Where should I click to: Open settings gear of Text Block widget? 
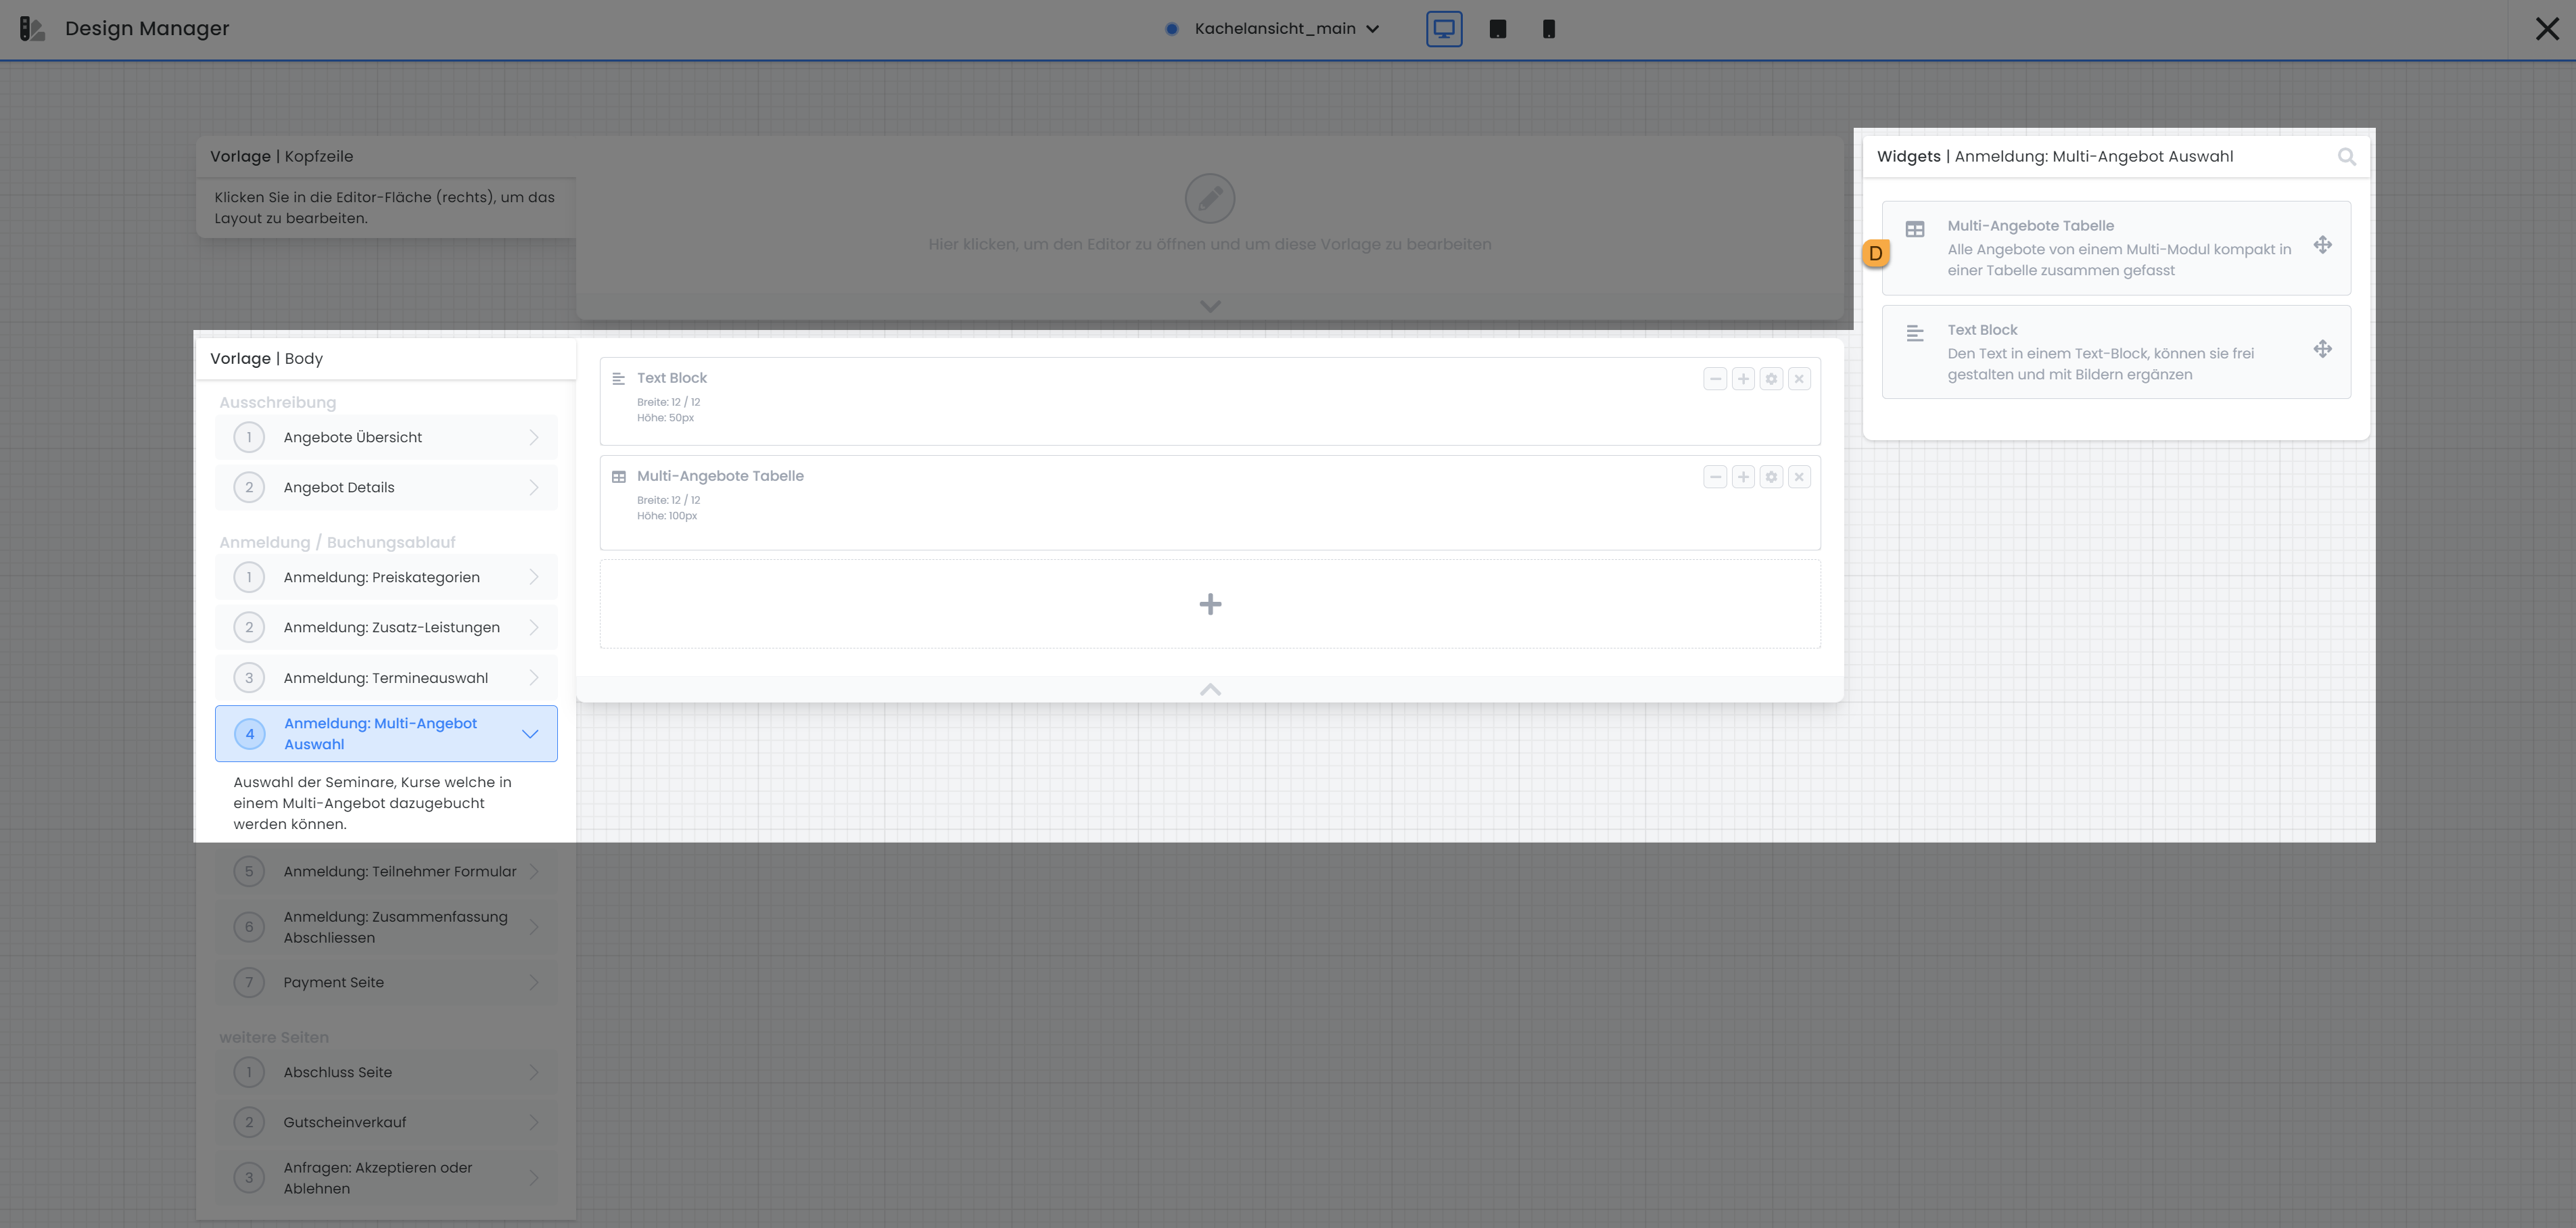tap(1771, 379)
